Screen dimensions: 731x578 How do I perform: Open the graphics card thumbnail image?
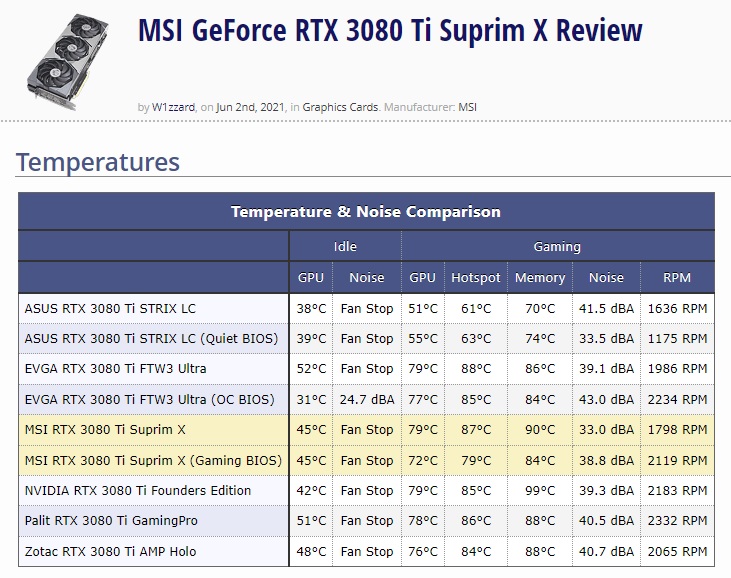(67, 62)
